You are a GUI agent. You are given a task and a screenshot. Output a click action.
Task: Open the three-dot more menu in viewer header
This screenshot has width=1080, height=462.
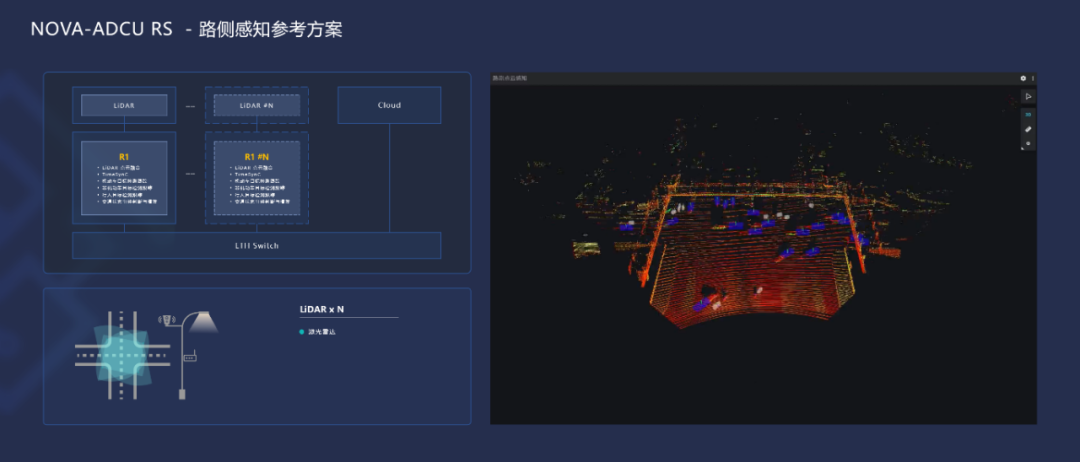1032,78
